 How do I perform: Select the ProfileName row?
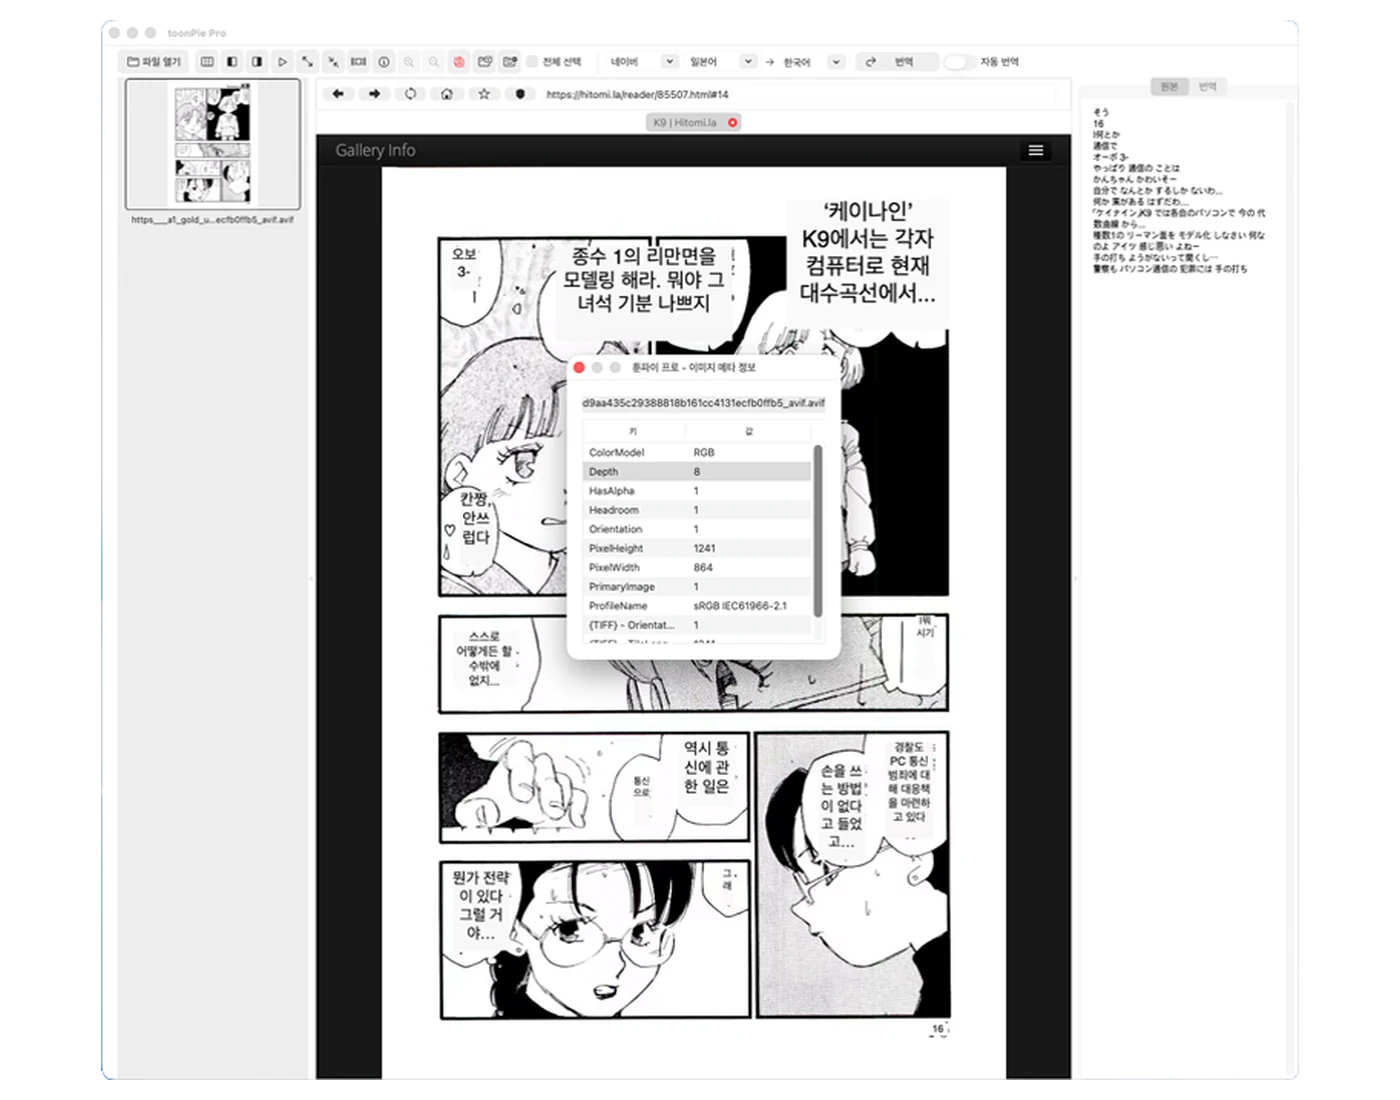(697, 606)
